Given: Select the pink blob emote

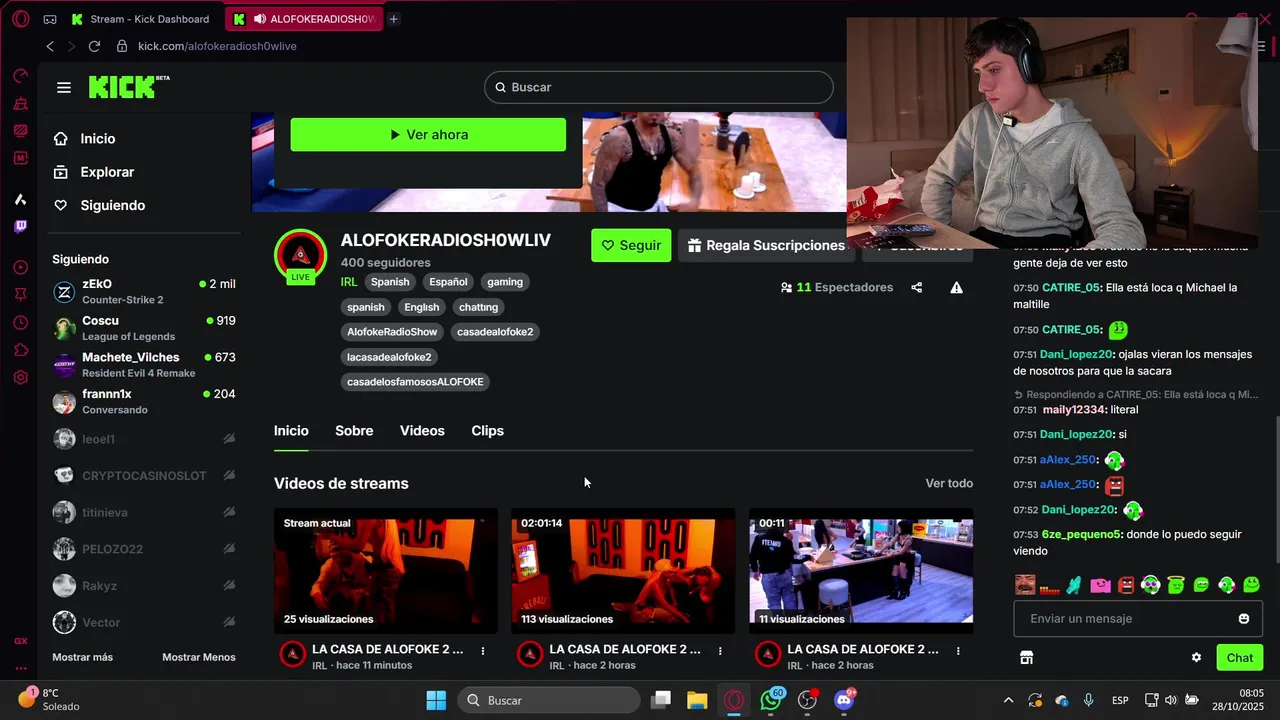Looking at the screenshot, I should (1101, 585).
